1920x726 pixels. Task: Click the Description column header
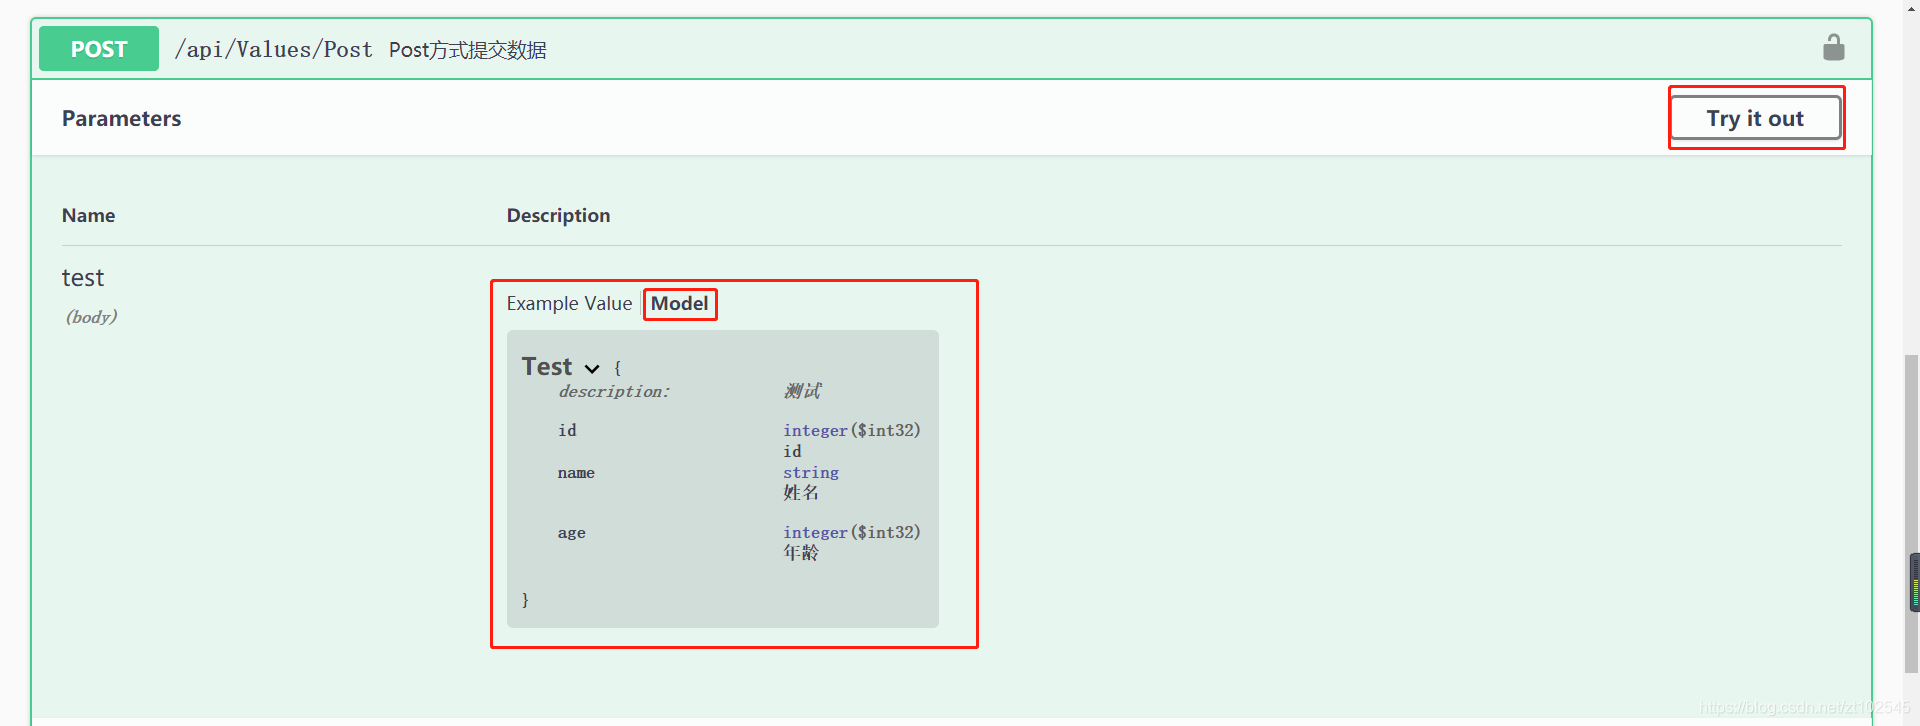pyautogui.click(x=558, y=215)
